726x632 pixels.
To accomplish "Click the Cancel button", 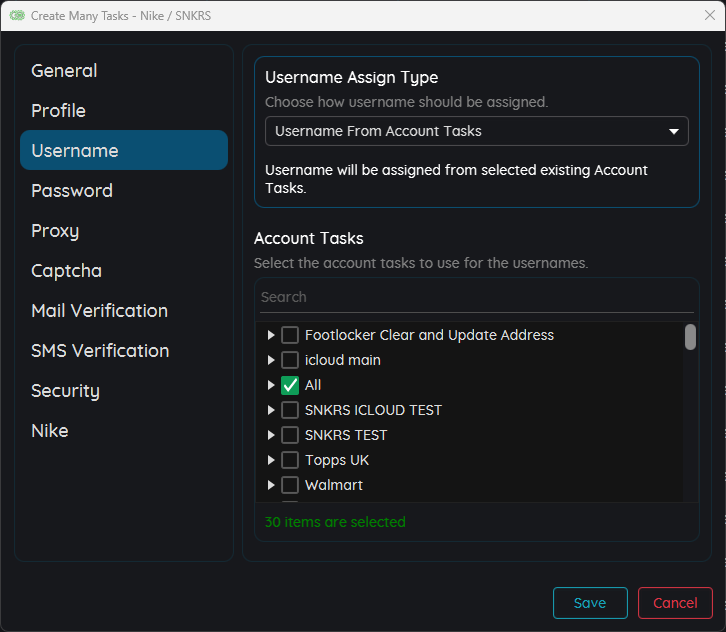I will click(x=675, y=603).
